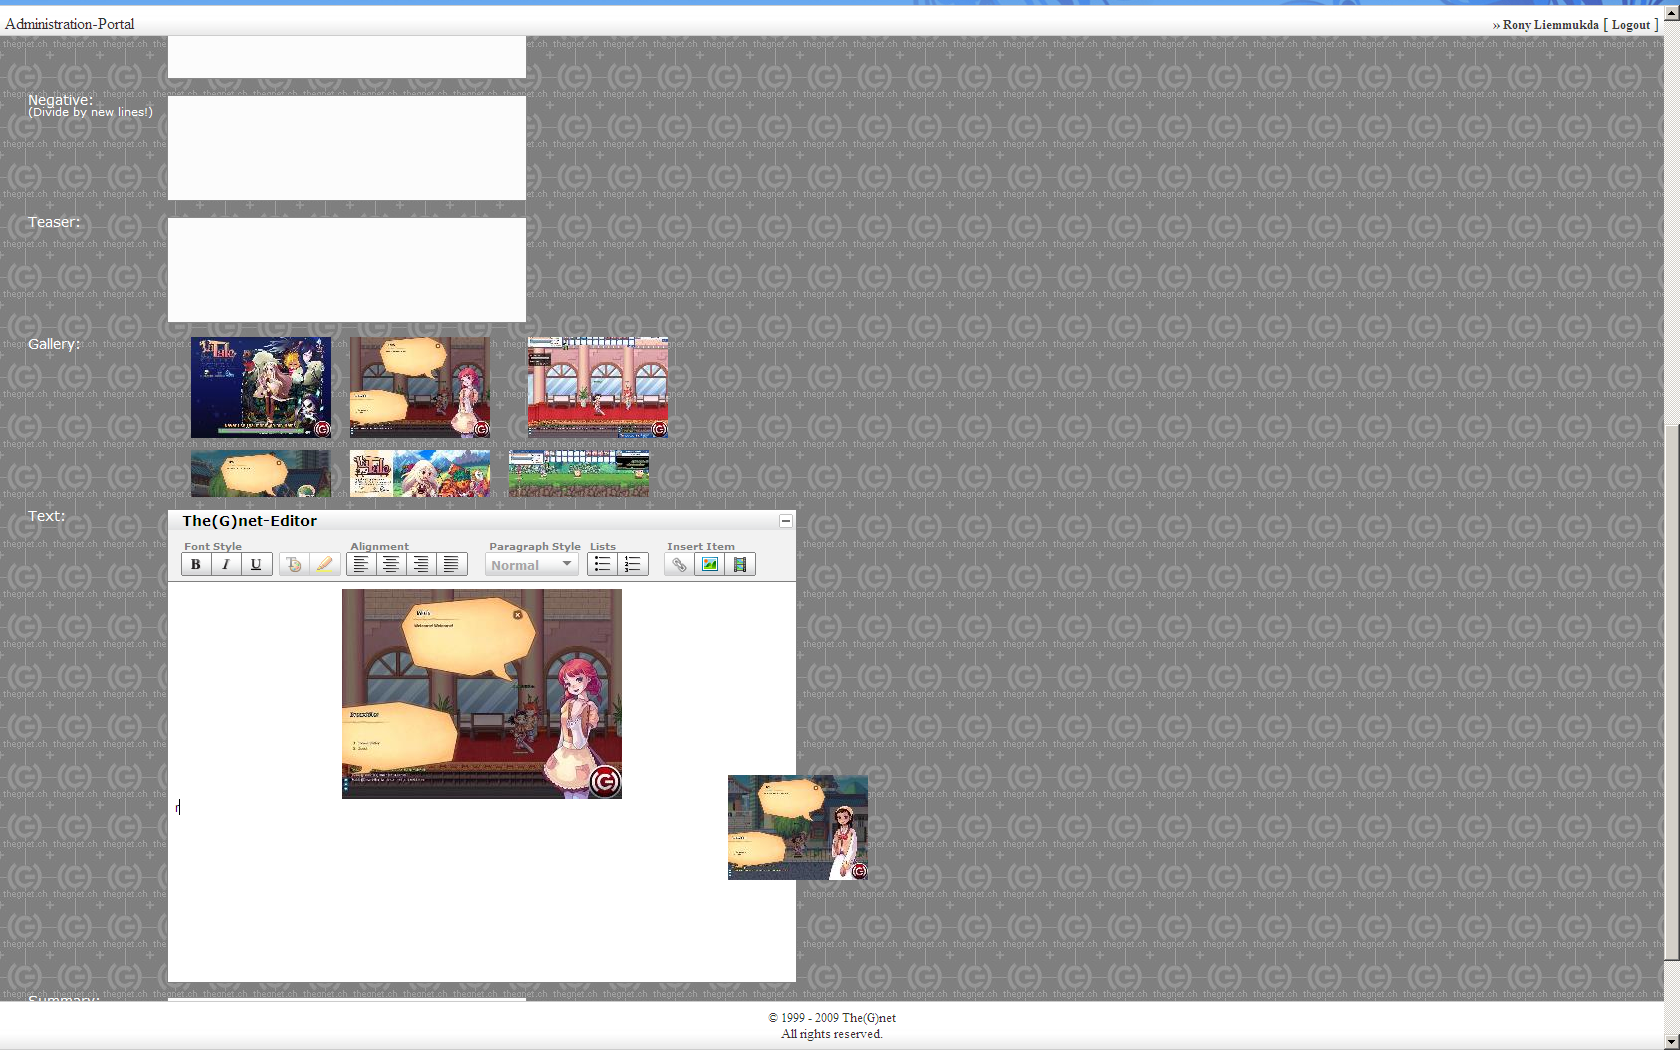Insert a video item
The height and width of the screenshot is (1050, 1680).
pyautogui.click(x=740, y=565)
